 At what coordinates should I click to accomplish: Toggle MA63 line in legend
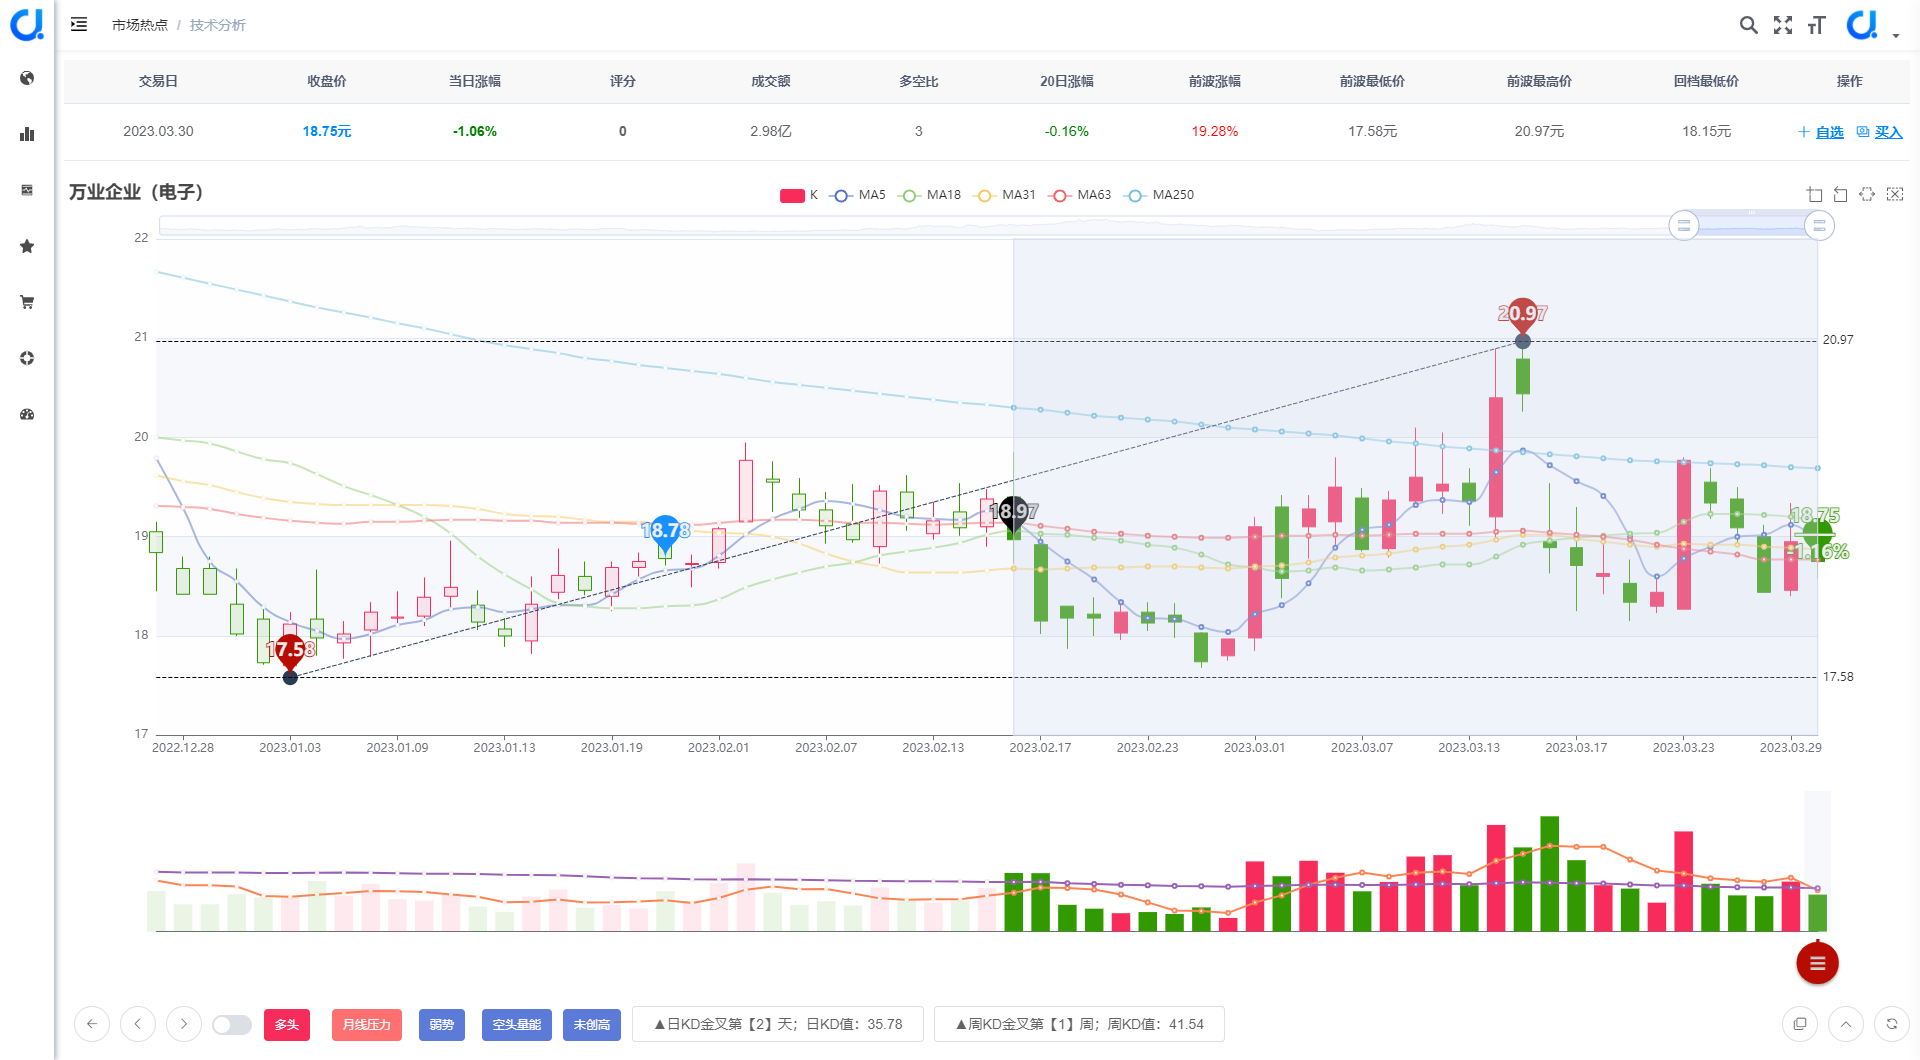pos(1081,195)
